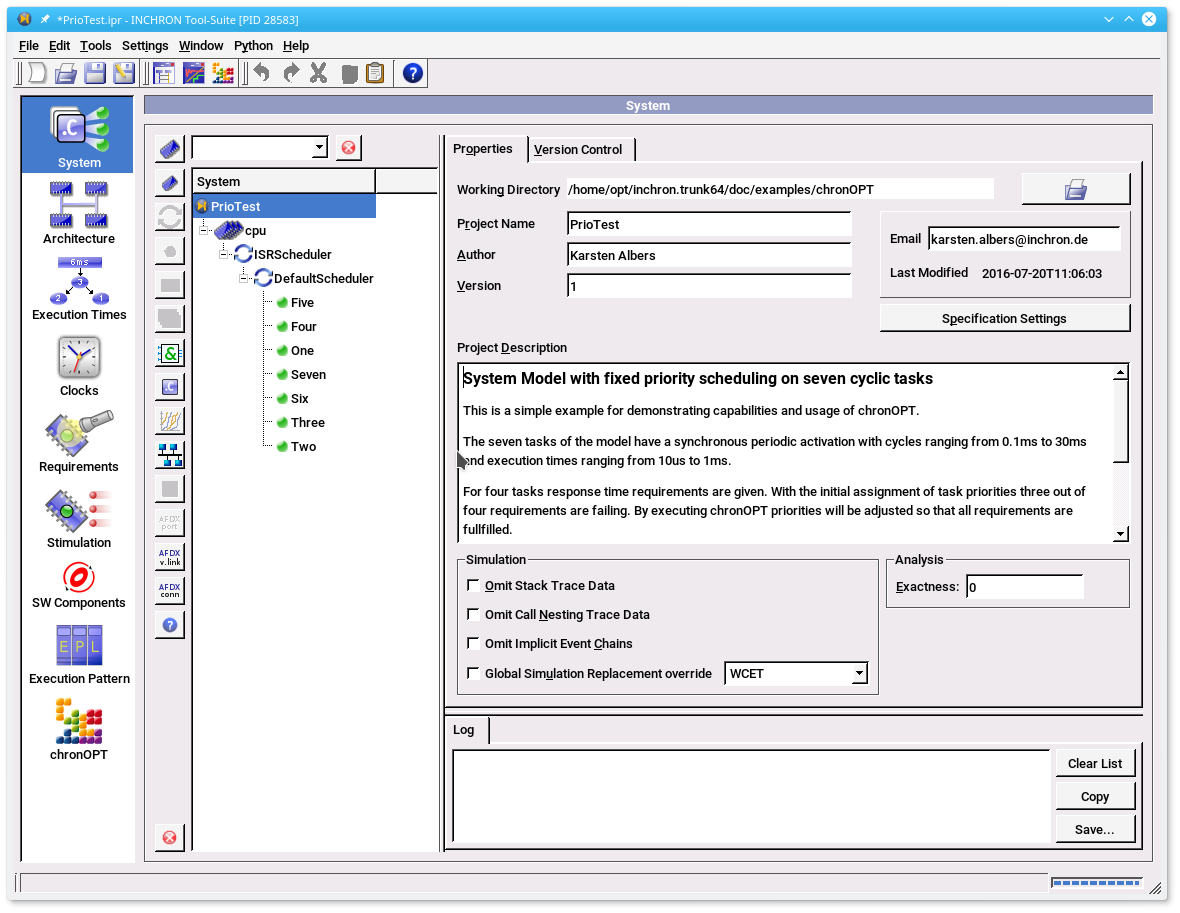The image size is (1180, 913).
Task: Click the red X icon beside the tree filter combo box
Action: [348, 148]
